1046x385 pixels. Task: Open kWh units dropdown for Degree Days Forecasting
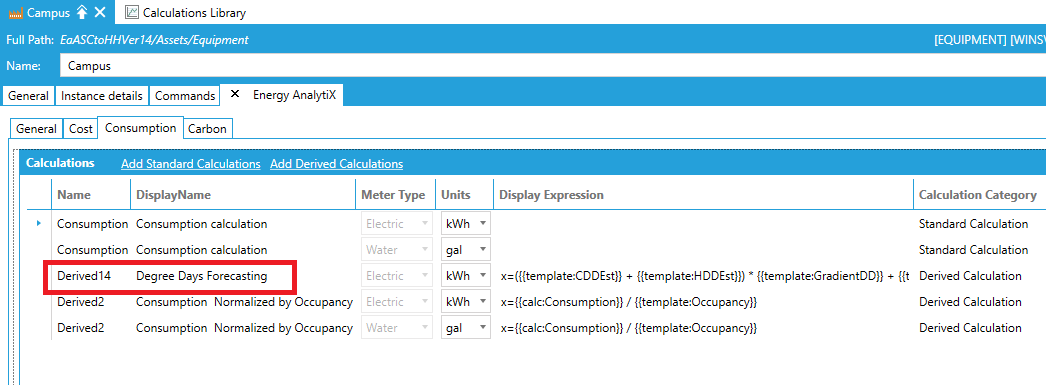click(x=465, y=276)
